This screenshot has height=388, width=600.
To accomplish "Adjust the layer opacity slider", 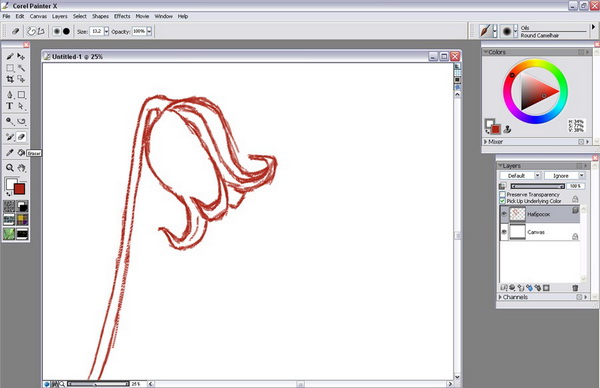I will pyautogui.click(x=538, y=186).
